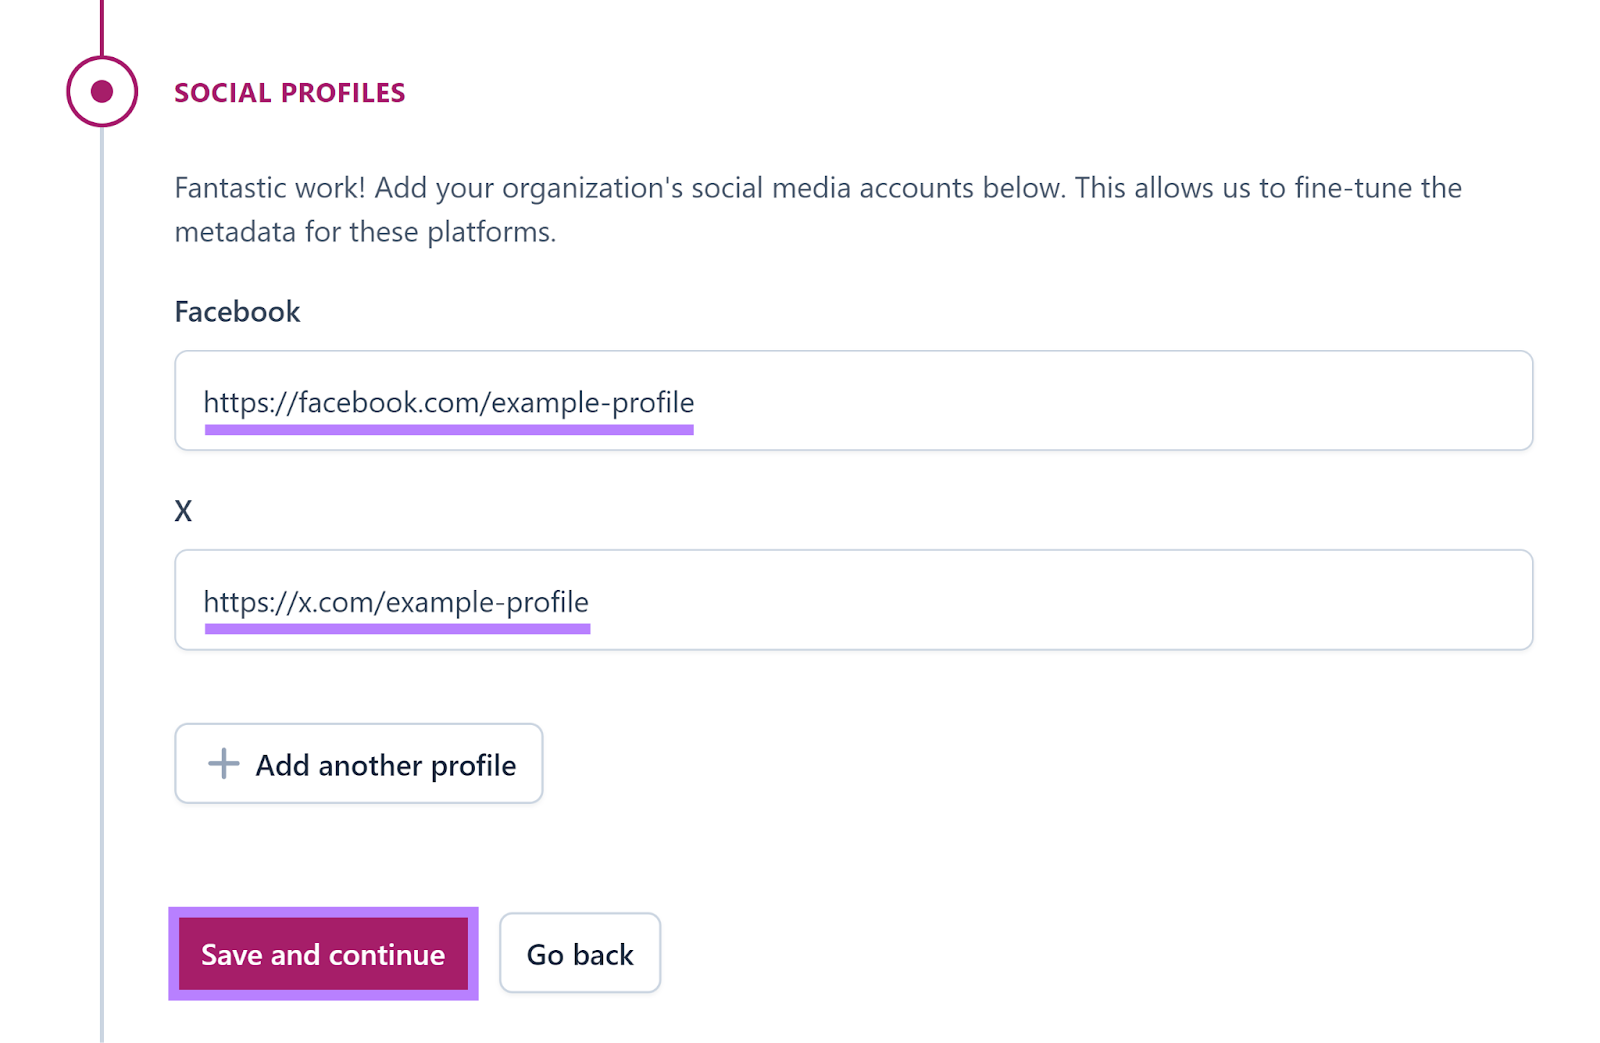Select the x.com example-profile URL text
1600x1043 pixels.
(x=396, y=602)
